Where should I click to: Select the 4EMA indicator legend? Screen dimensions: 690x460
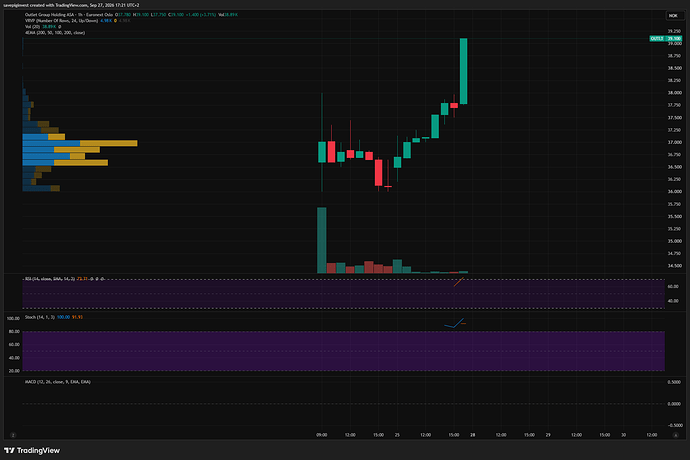pyautogui.click(x=55, y=33)
